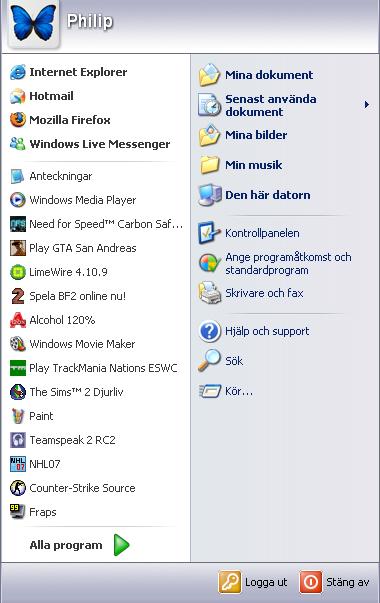Open Hjälp och support text link
380x603 pixels.
click(267, 331)
